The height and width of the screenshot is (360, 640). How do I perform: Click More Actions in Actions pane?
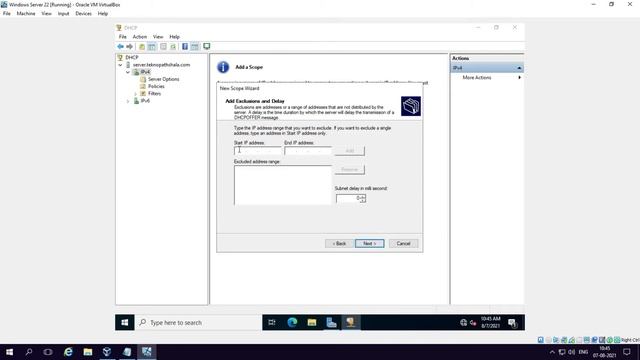click(x=477, y=78)
